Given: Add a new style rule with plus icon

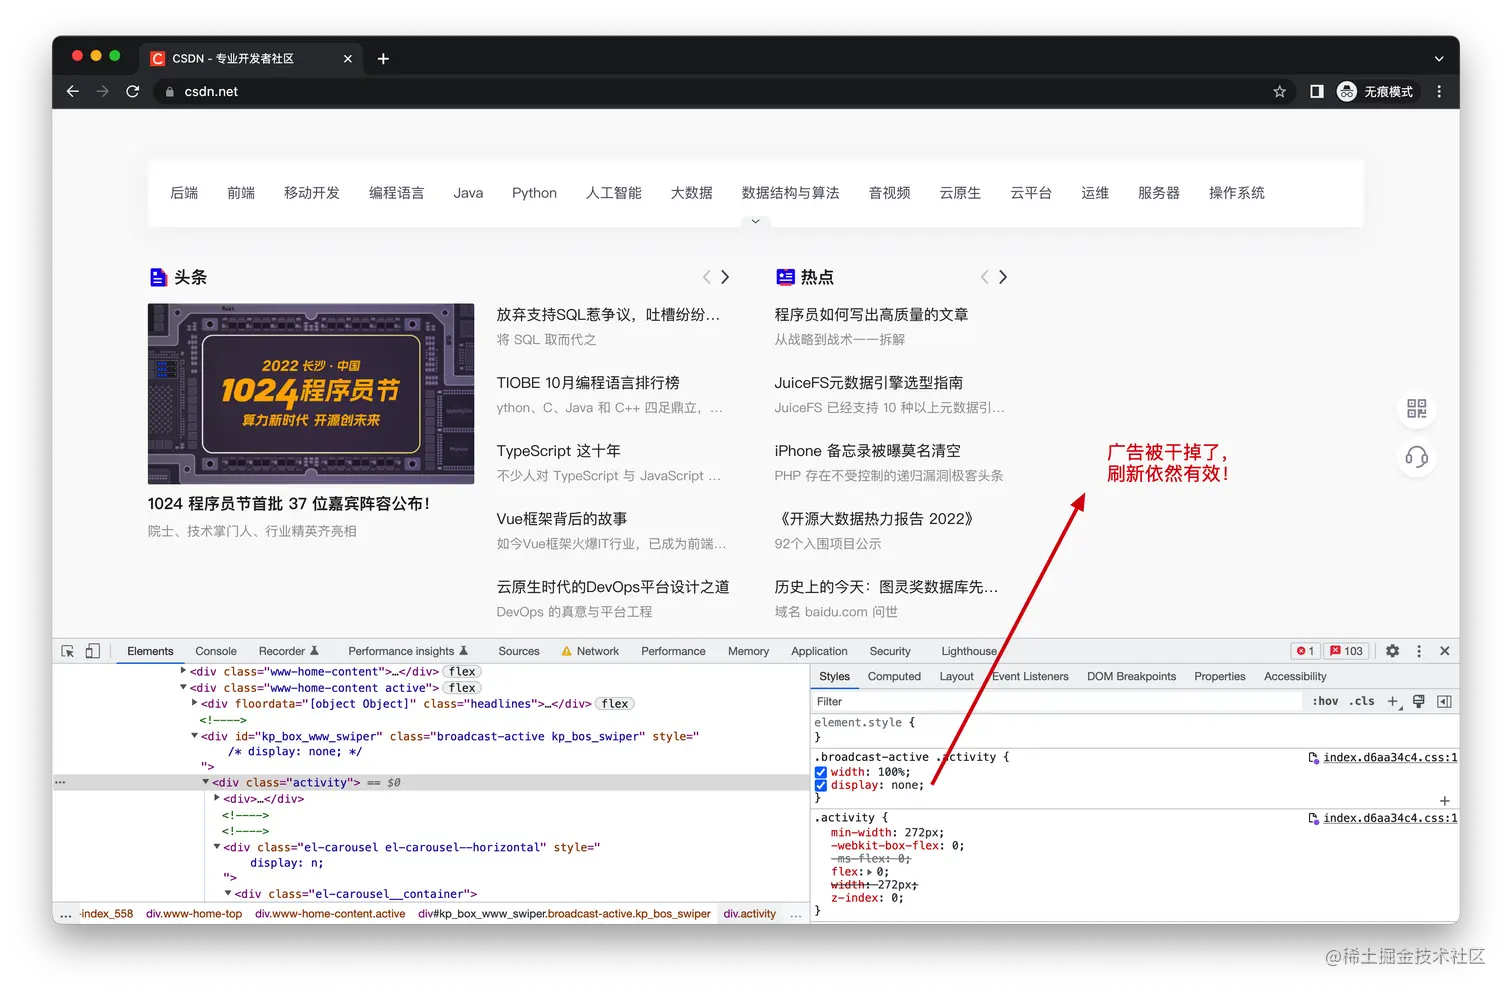Looking at the screenshot, I should (1393, 702).
